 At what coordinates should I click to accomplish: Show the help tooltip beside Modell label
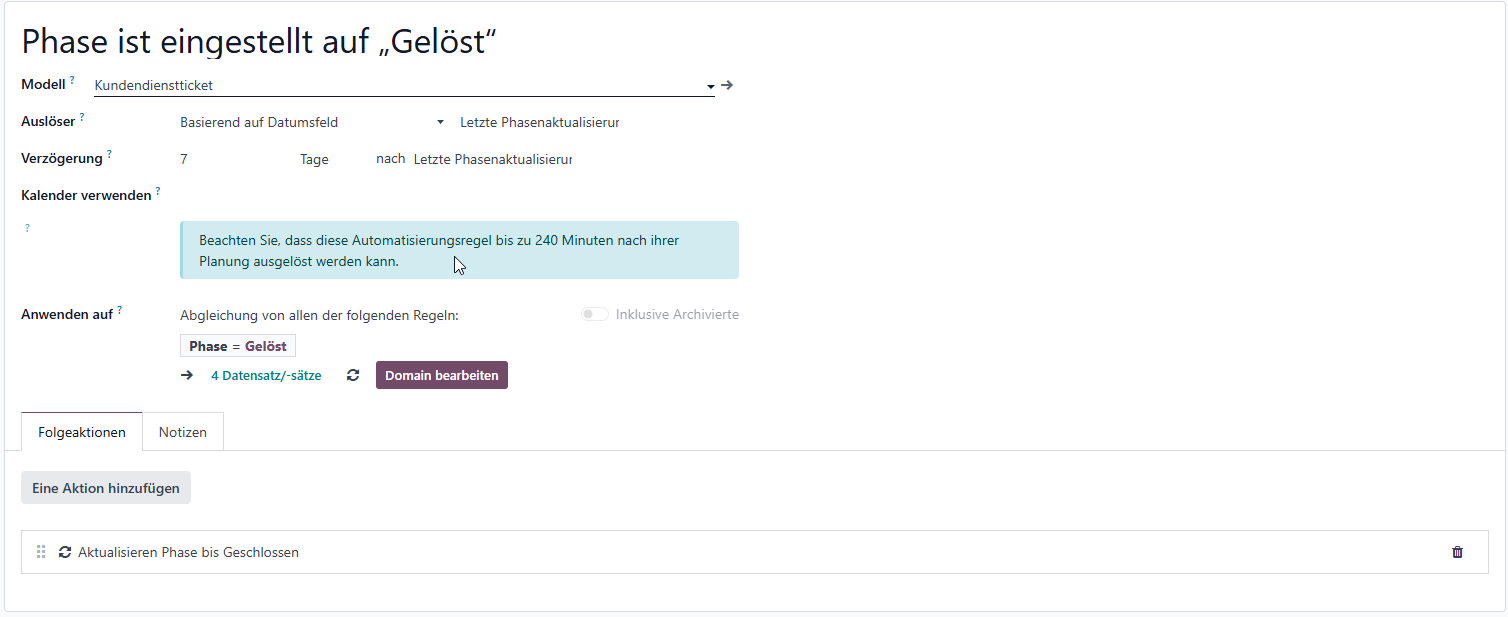pyautogui.click(x=72, y=80)
